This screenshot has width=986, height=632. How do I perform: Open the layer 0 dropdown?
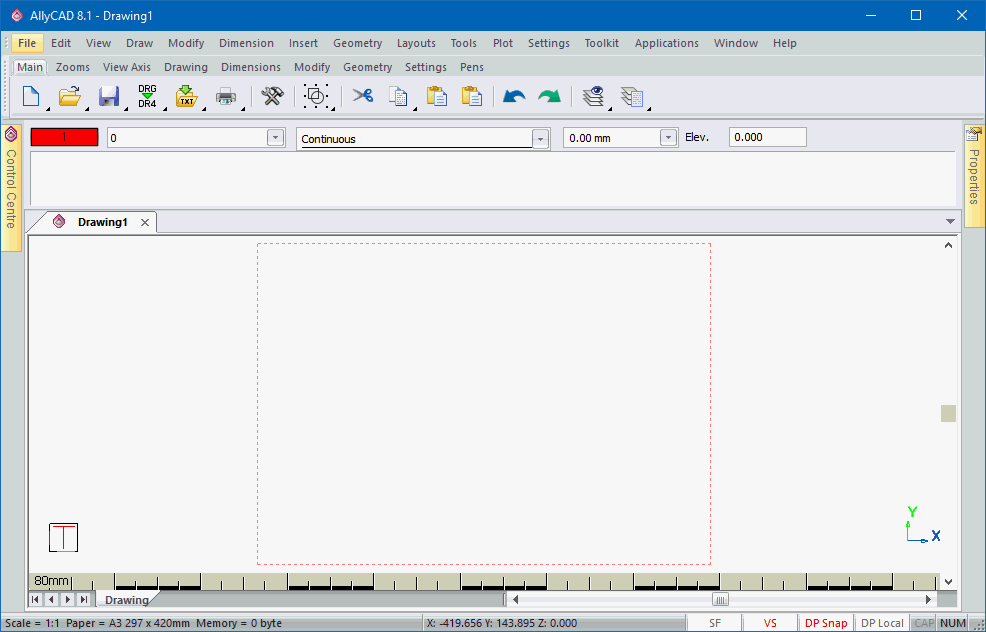pos(275,138)
